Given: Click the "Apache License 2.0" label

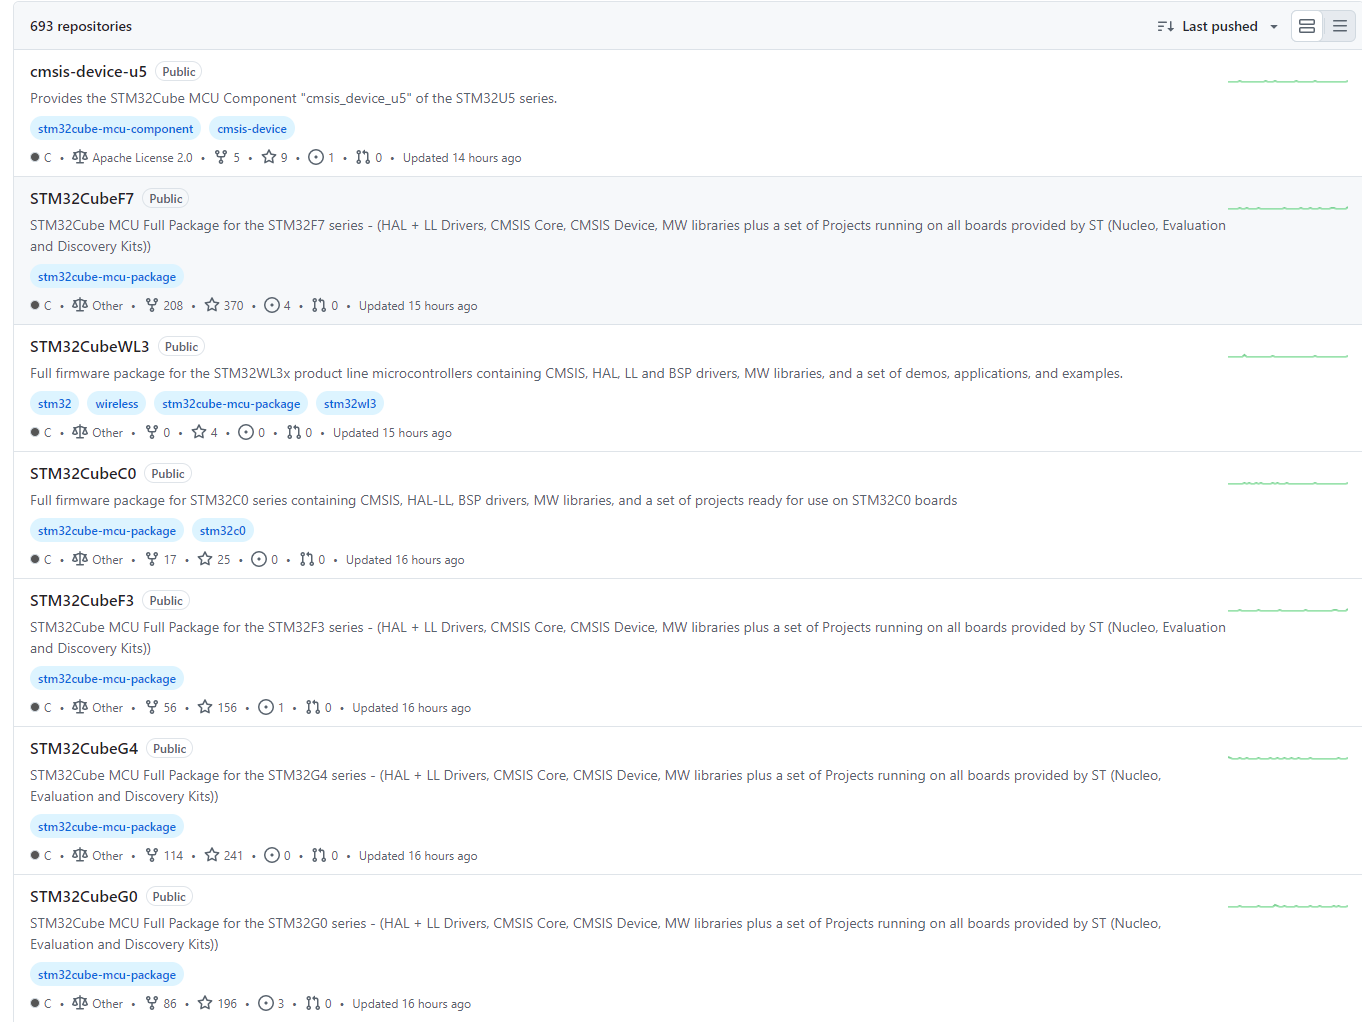Looking at the screenshot, I should click(x=142, y=158).
